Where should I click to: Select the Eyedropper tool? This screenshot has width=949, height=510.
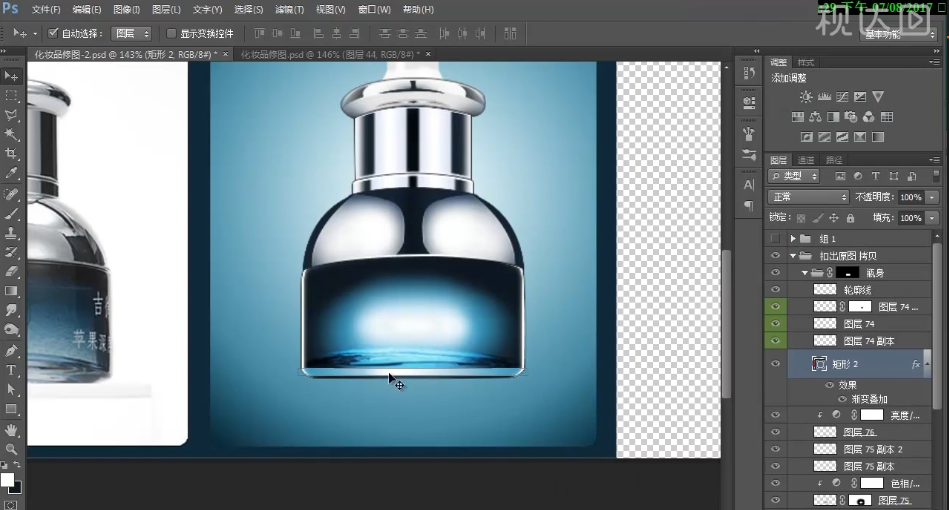(x=11, y=173)
